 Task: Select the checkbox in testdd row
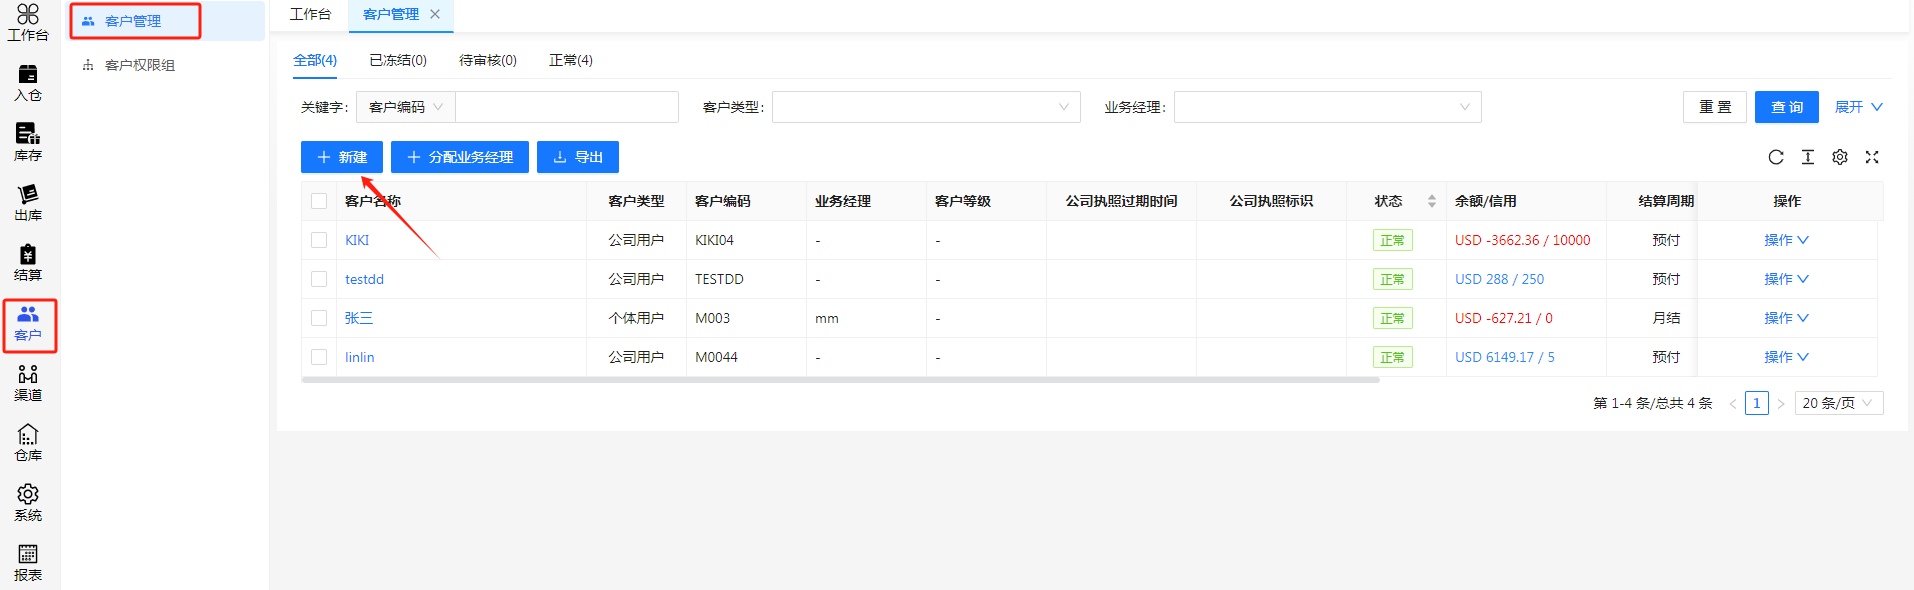[319, 279]
